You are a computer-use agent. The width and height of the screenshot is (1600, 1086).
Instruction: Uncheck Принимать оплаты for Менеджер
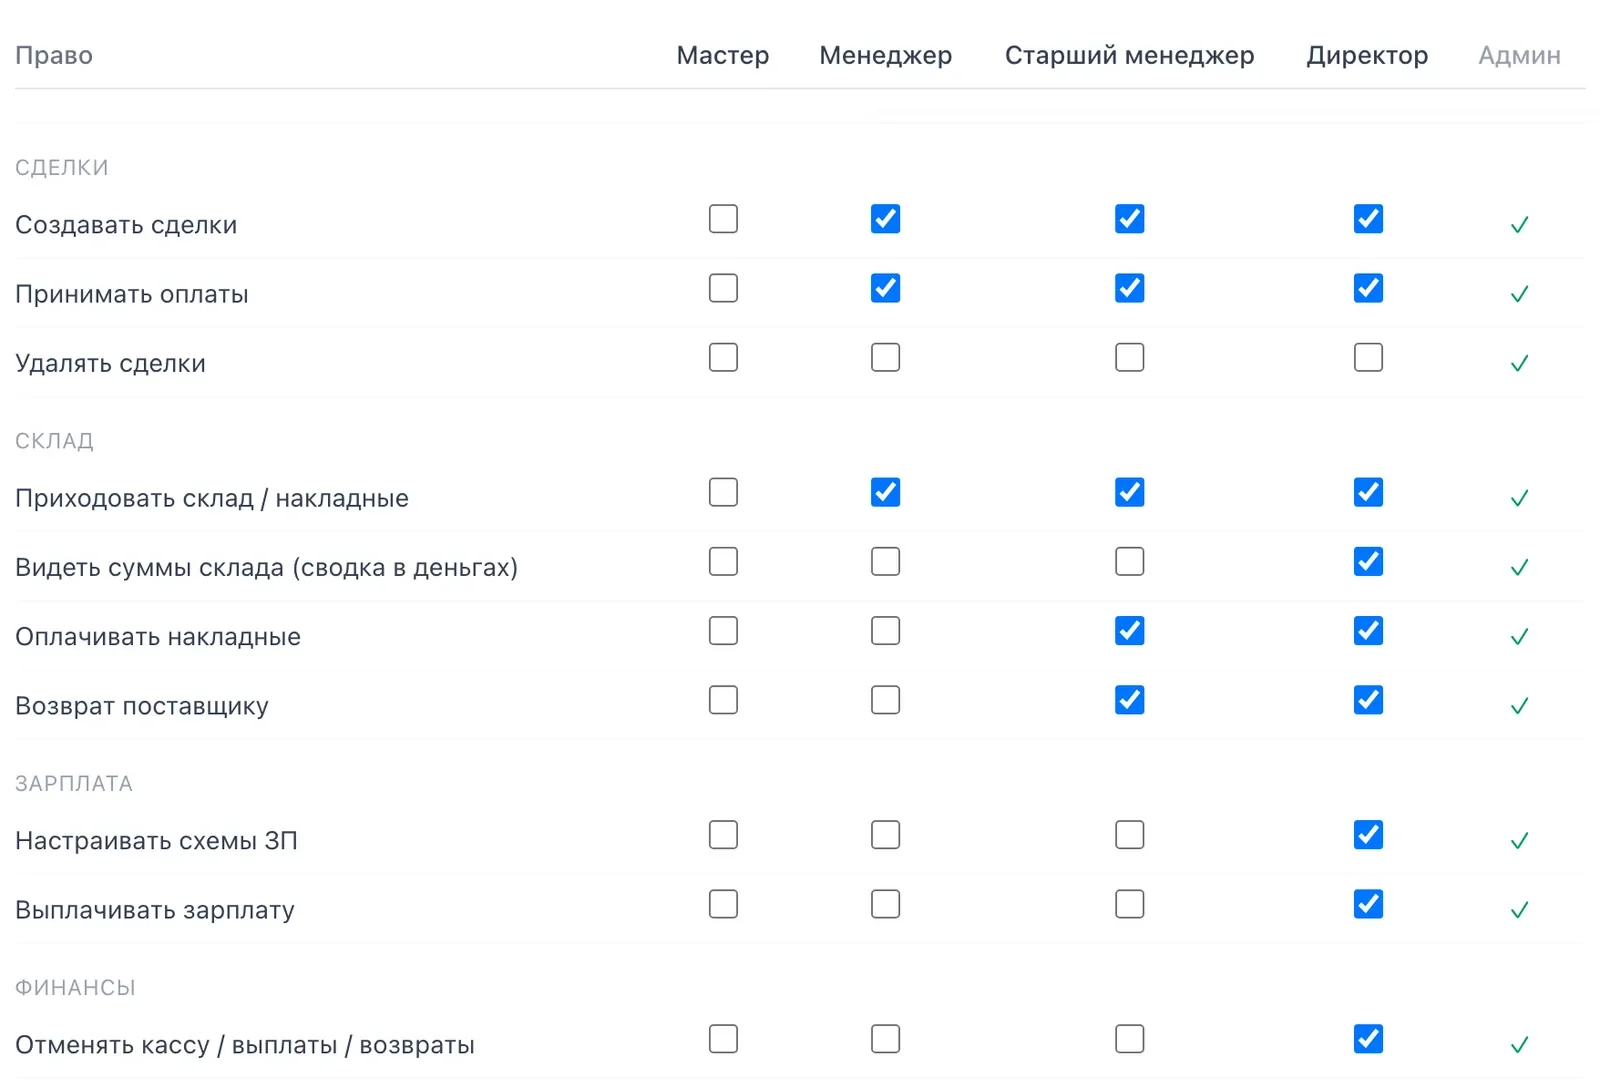pos(885,288)
